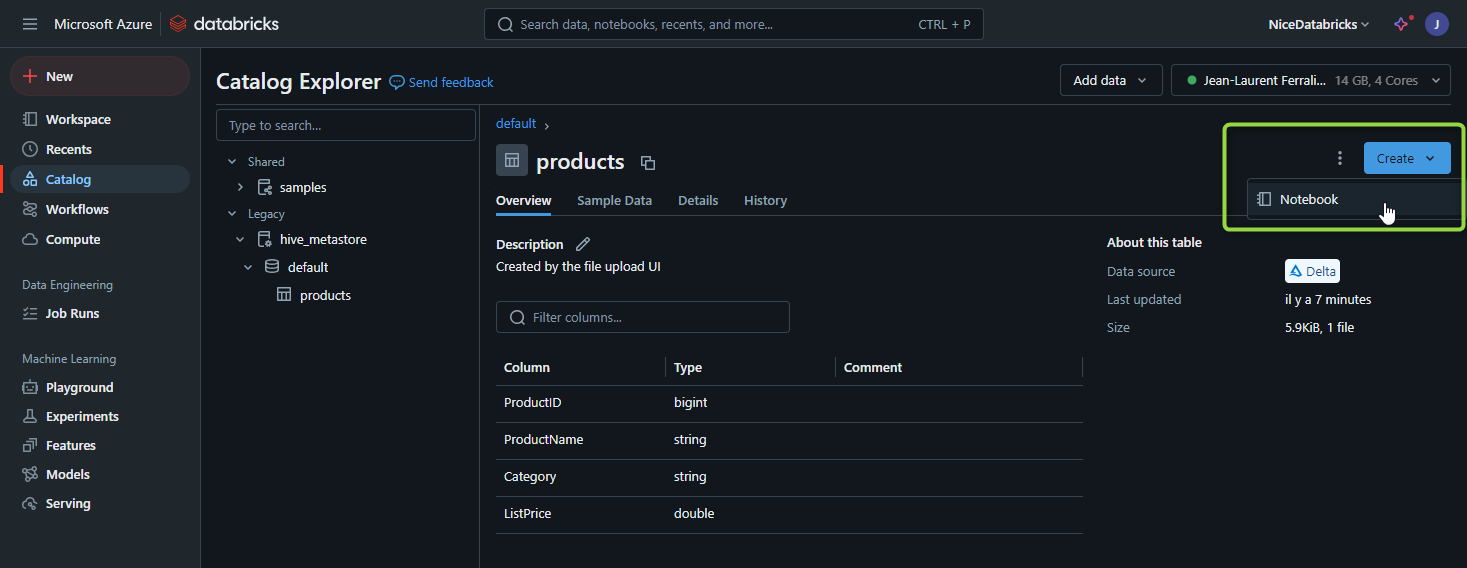The height and width of the screenshot is (568, 1467).
Task: Click the Playground robot icon
Action: 30,387
